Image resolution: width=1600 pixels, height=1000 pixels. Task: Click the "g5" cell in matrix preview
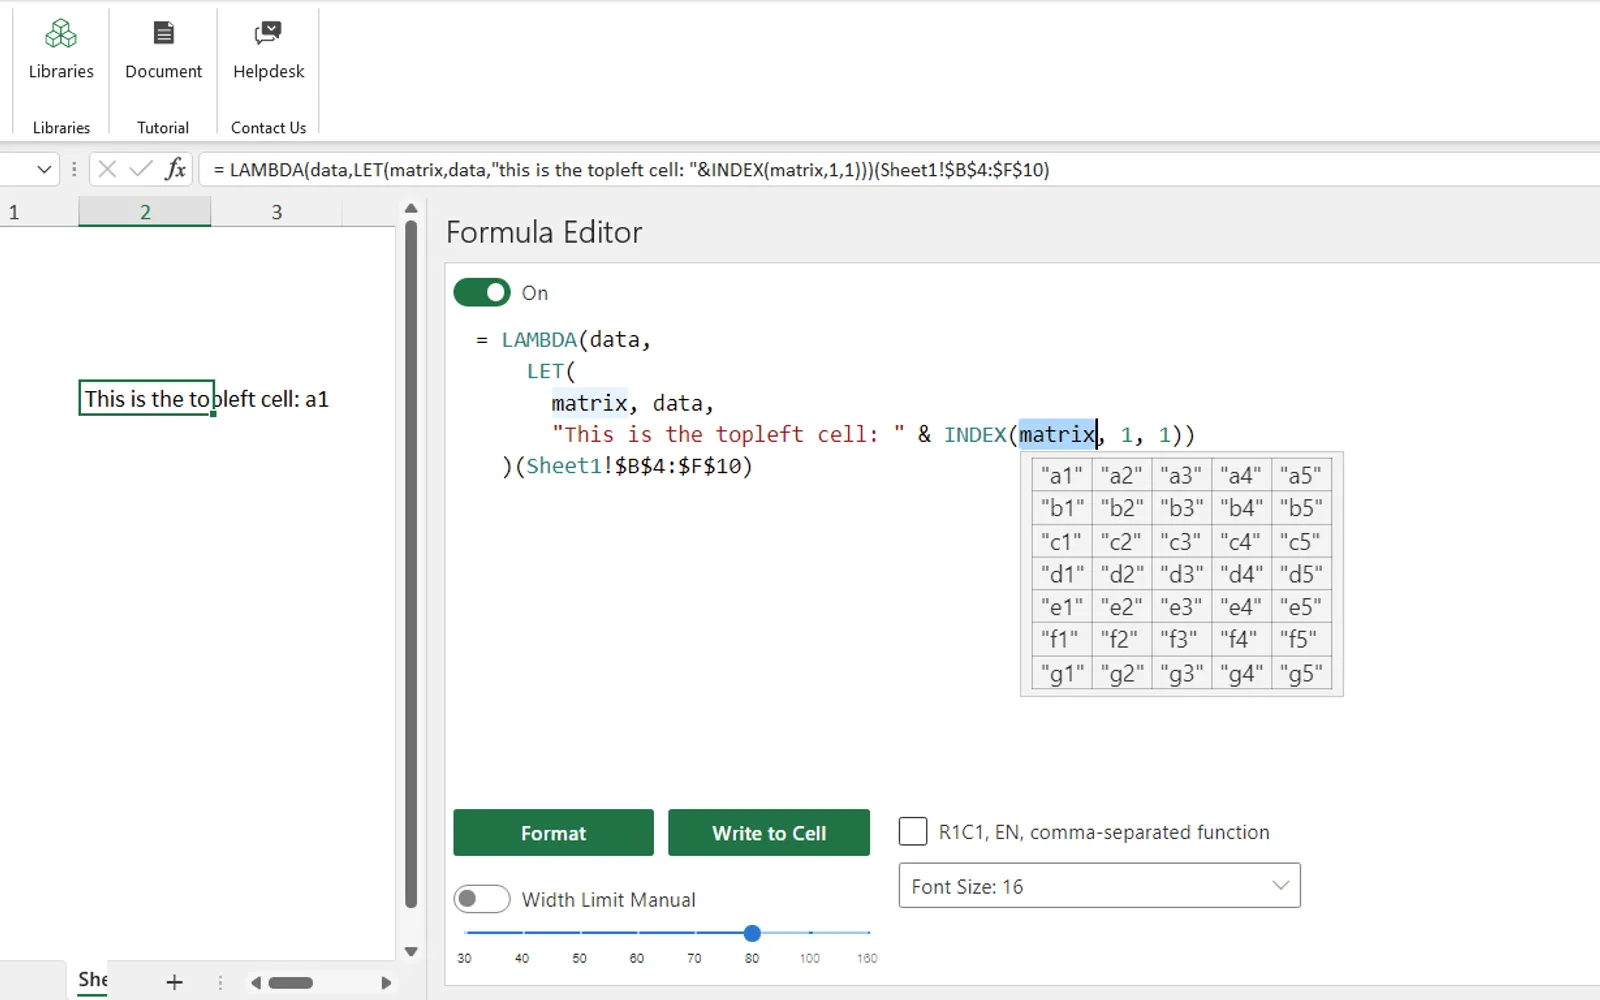1301,674
